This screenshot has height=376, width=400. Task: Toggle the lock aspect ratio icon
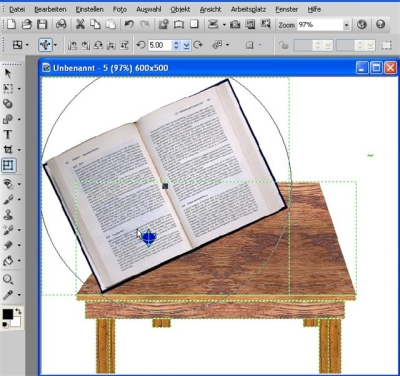283,45
